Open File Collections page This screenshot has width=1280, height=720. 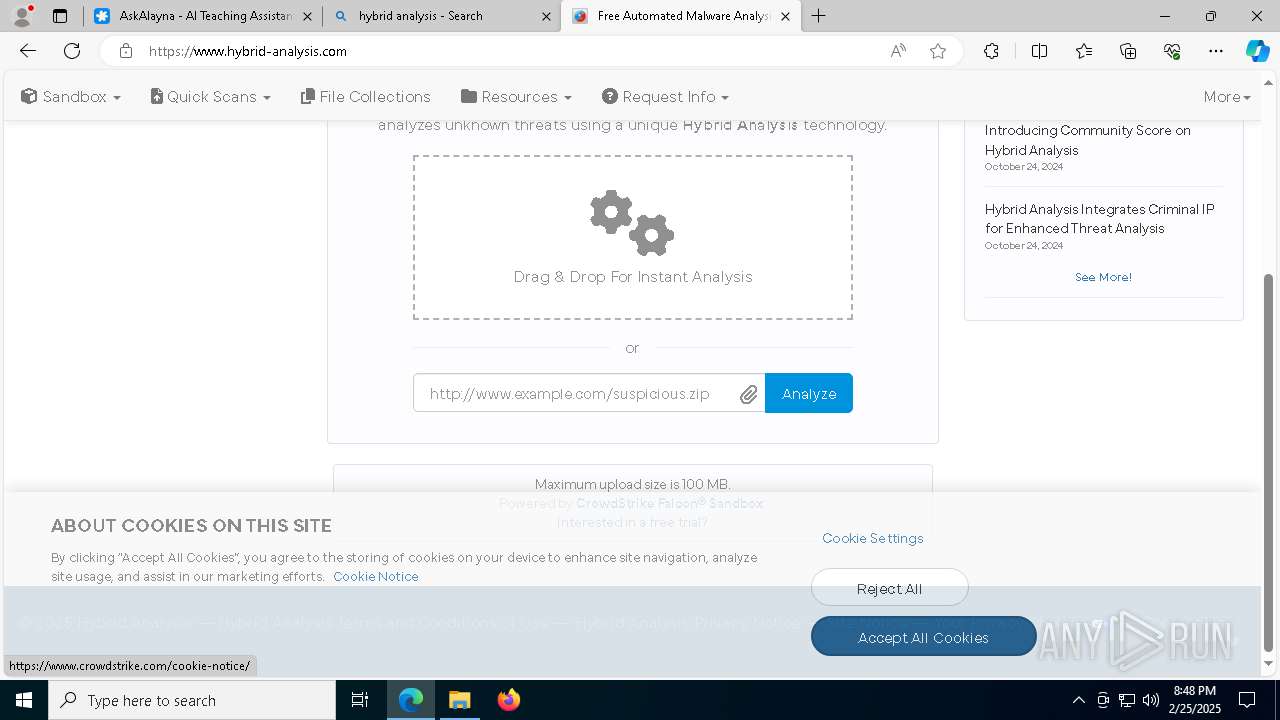366,97
